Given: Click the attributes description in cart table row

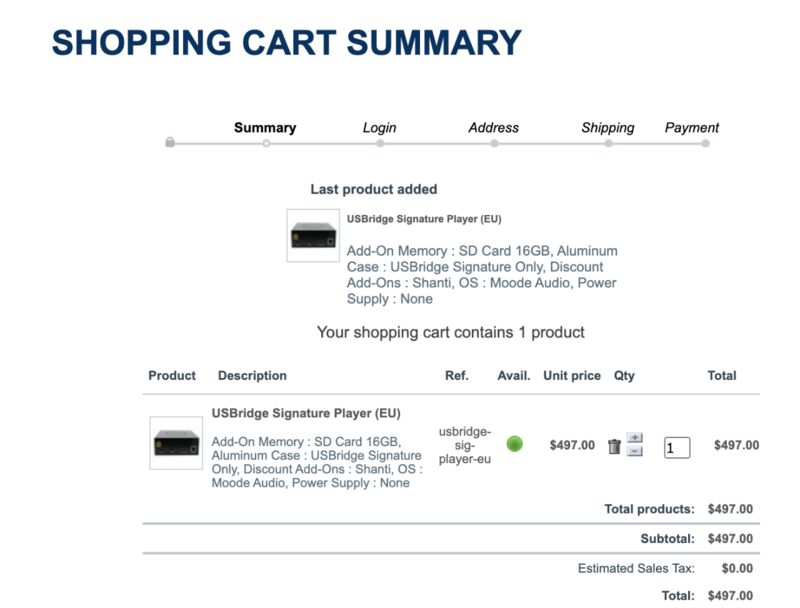Looking at the screenshot, I should pos(316,462).
